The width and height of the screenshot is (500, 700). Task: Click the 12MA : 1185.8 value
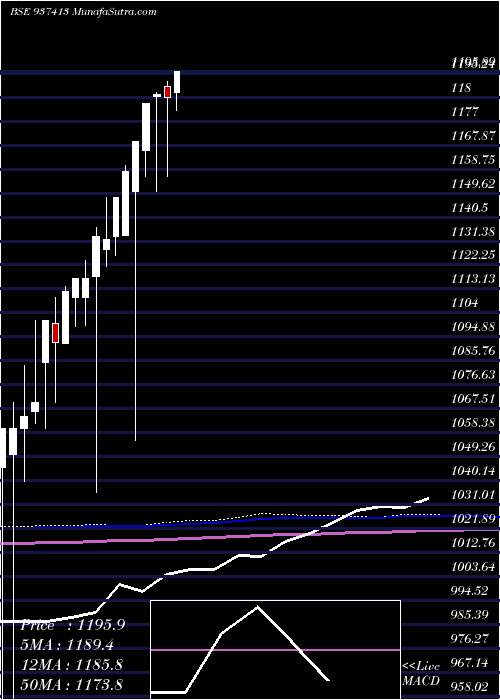click(73, 664)
